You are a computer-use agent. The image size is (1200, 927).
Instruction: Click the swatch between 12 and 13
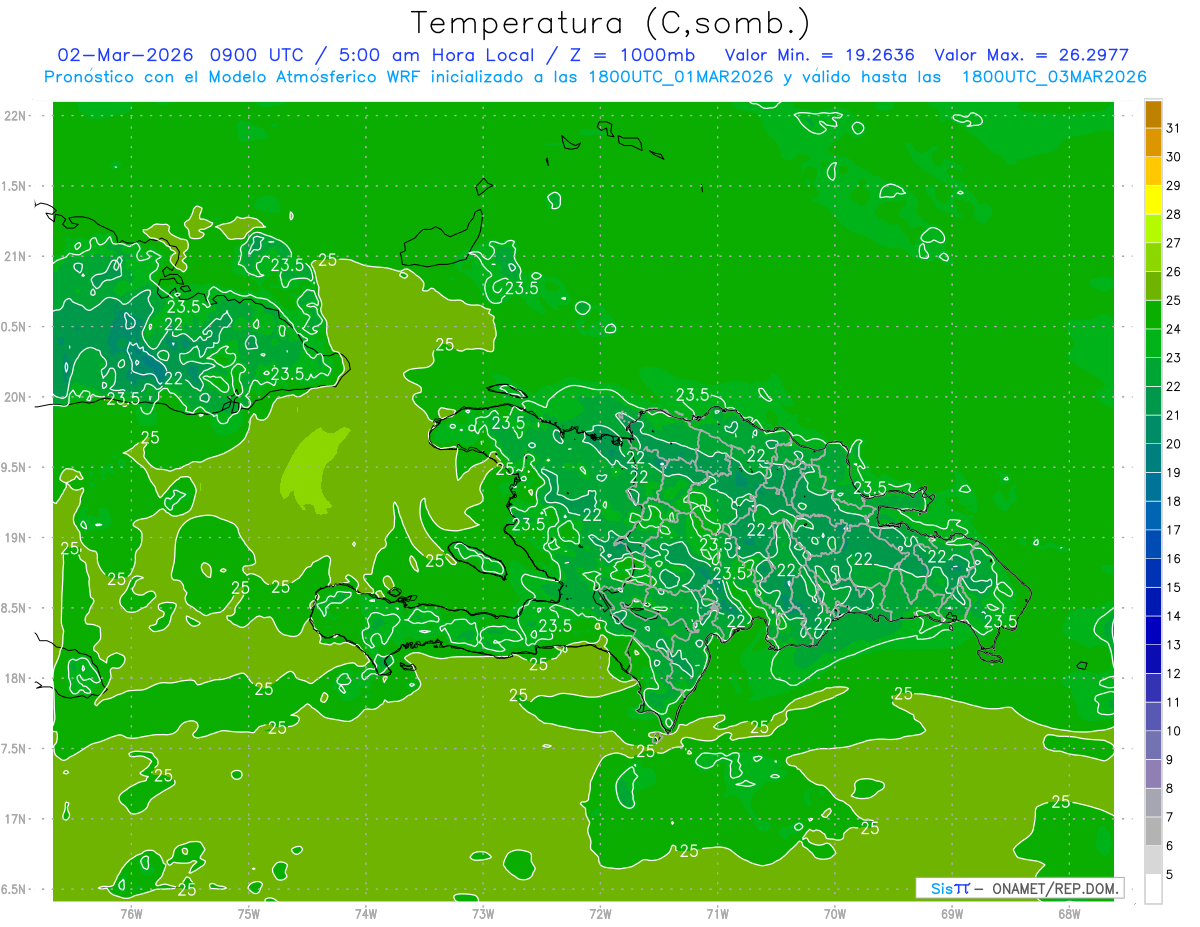1153,659
